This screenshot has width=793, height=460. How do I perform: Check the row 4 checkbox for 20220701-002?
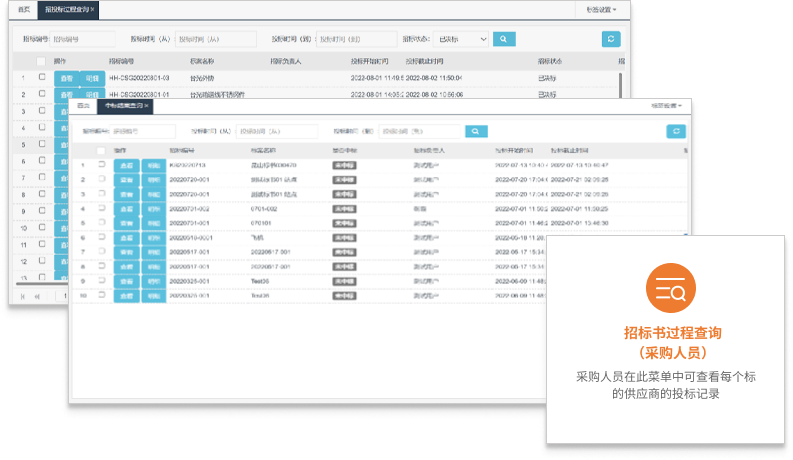100,208
